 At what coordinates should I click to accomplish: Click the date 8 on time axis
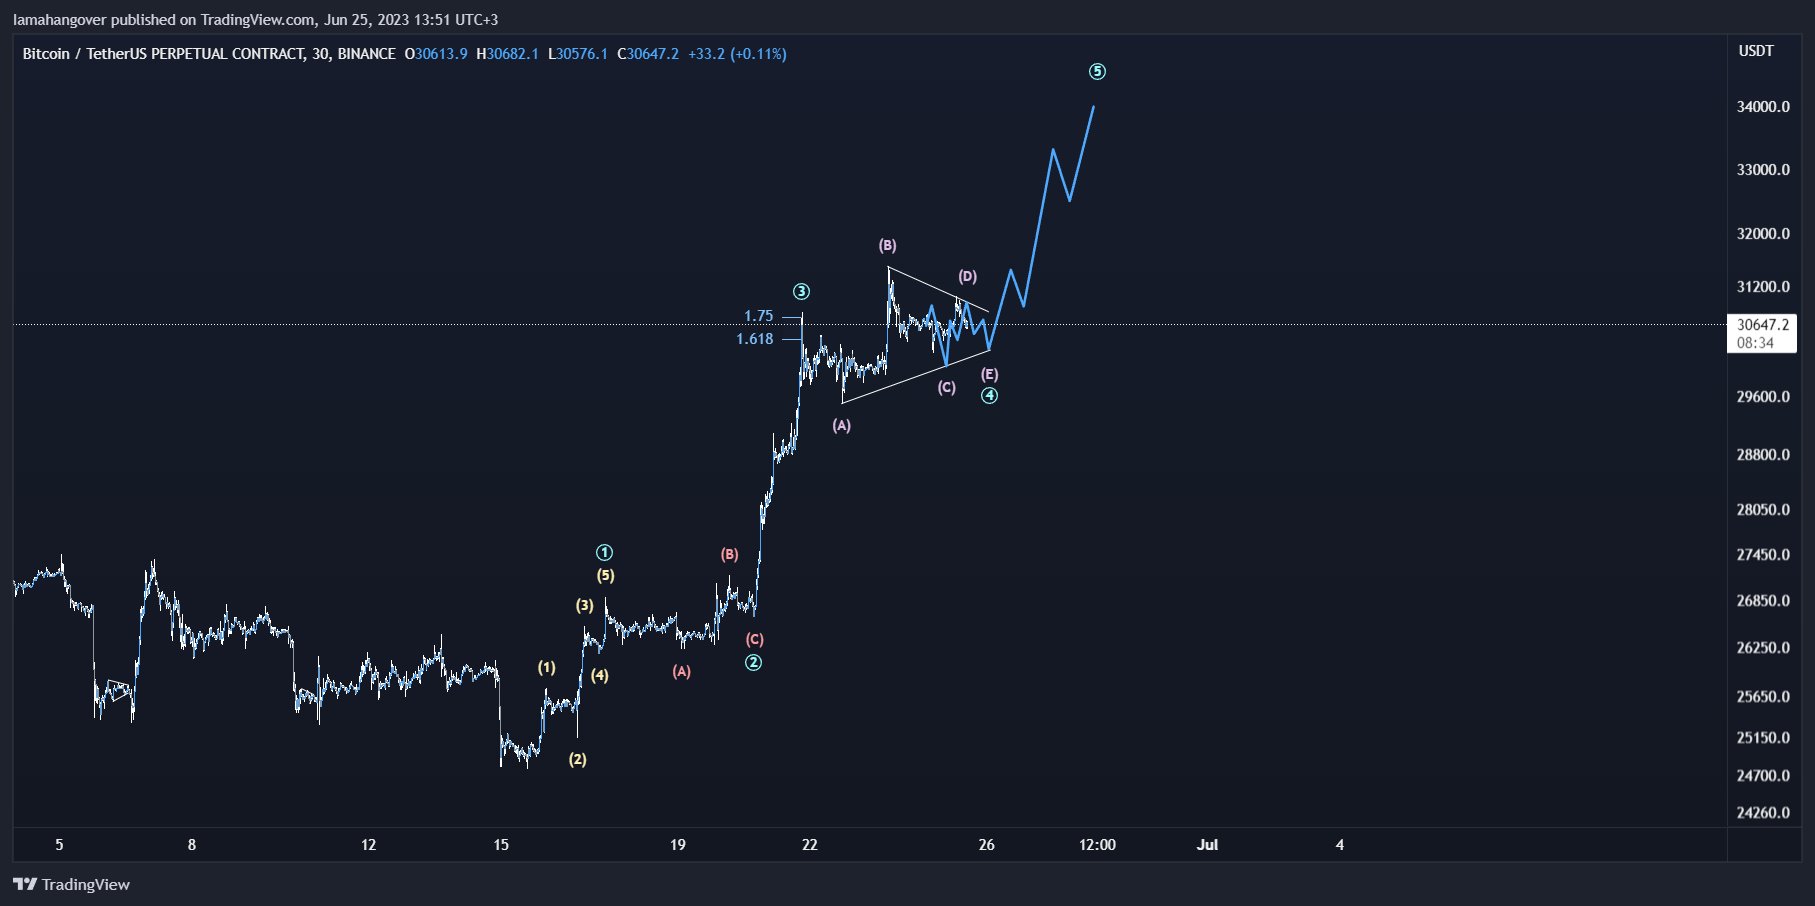192,845
